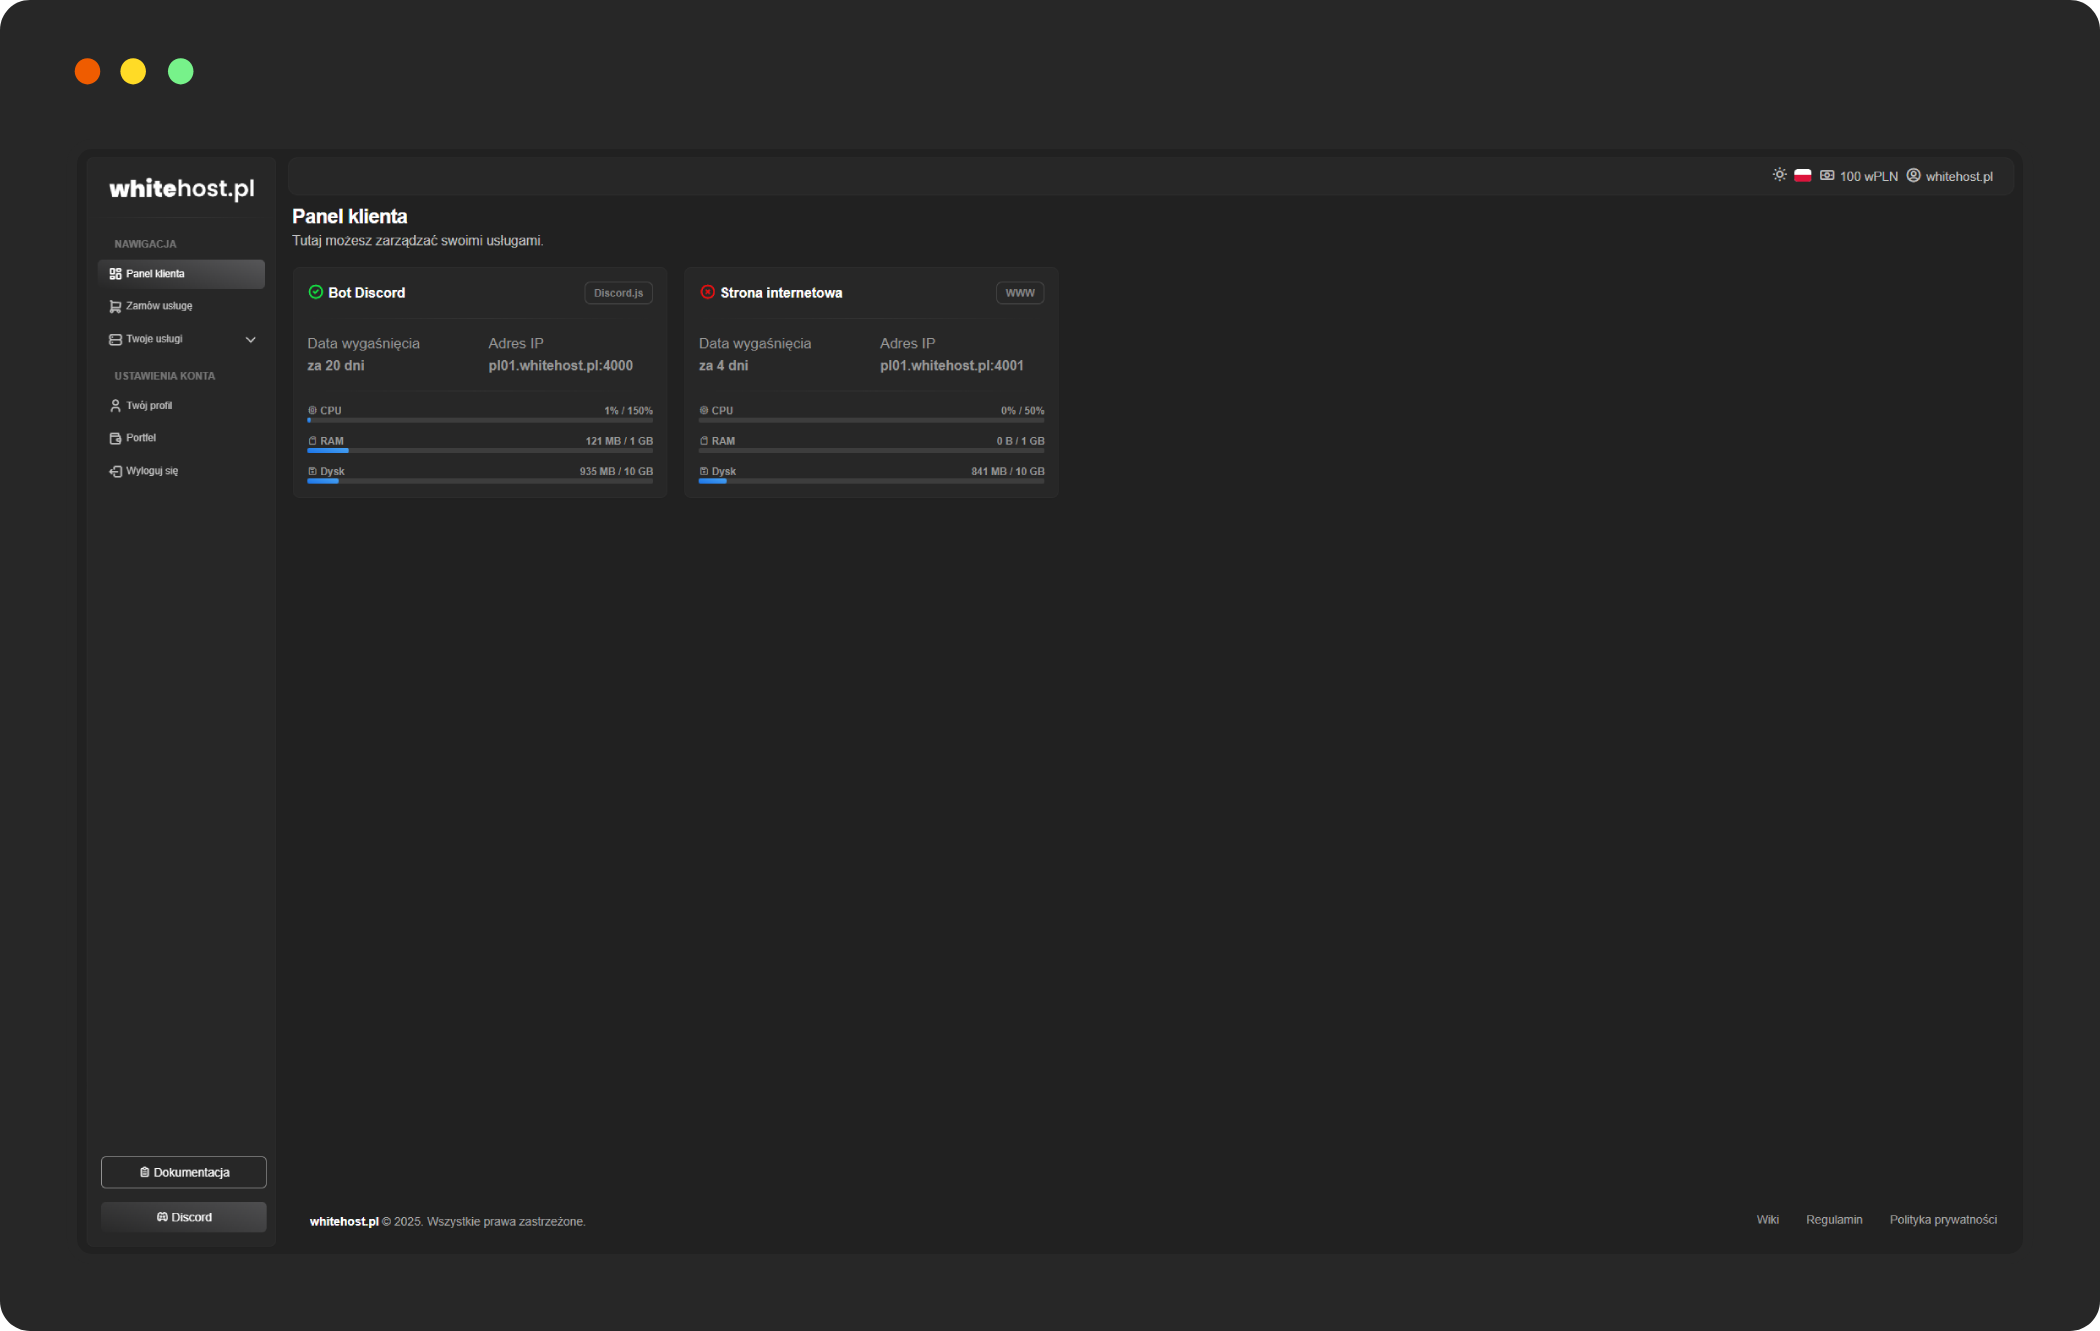Click Bot Discord Dysk usage bar
This screenshot has width=2100, height=1331.
(480, 481)
